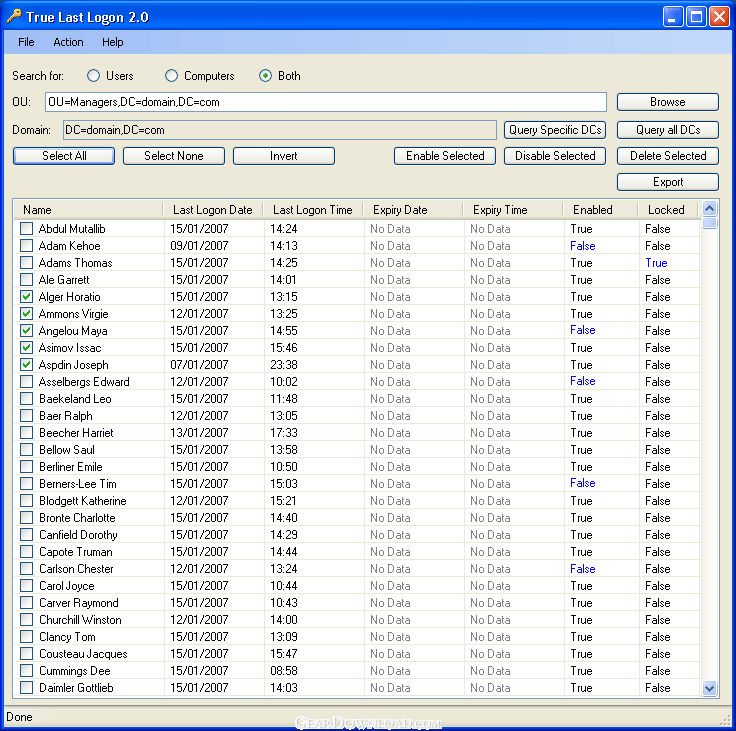Click the scroll down arrow of the list

point(710,689)
